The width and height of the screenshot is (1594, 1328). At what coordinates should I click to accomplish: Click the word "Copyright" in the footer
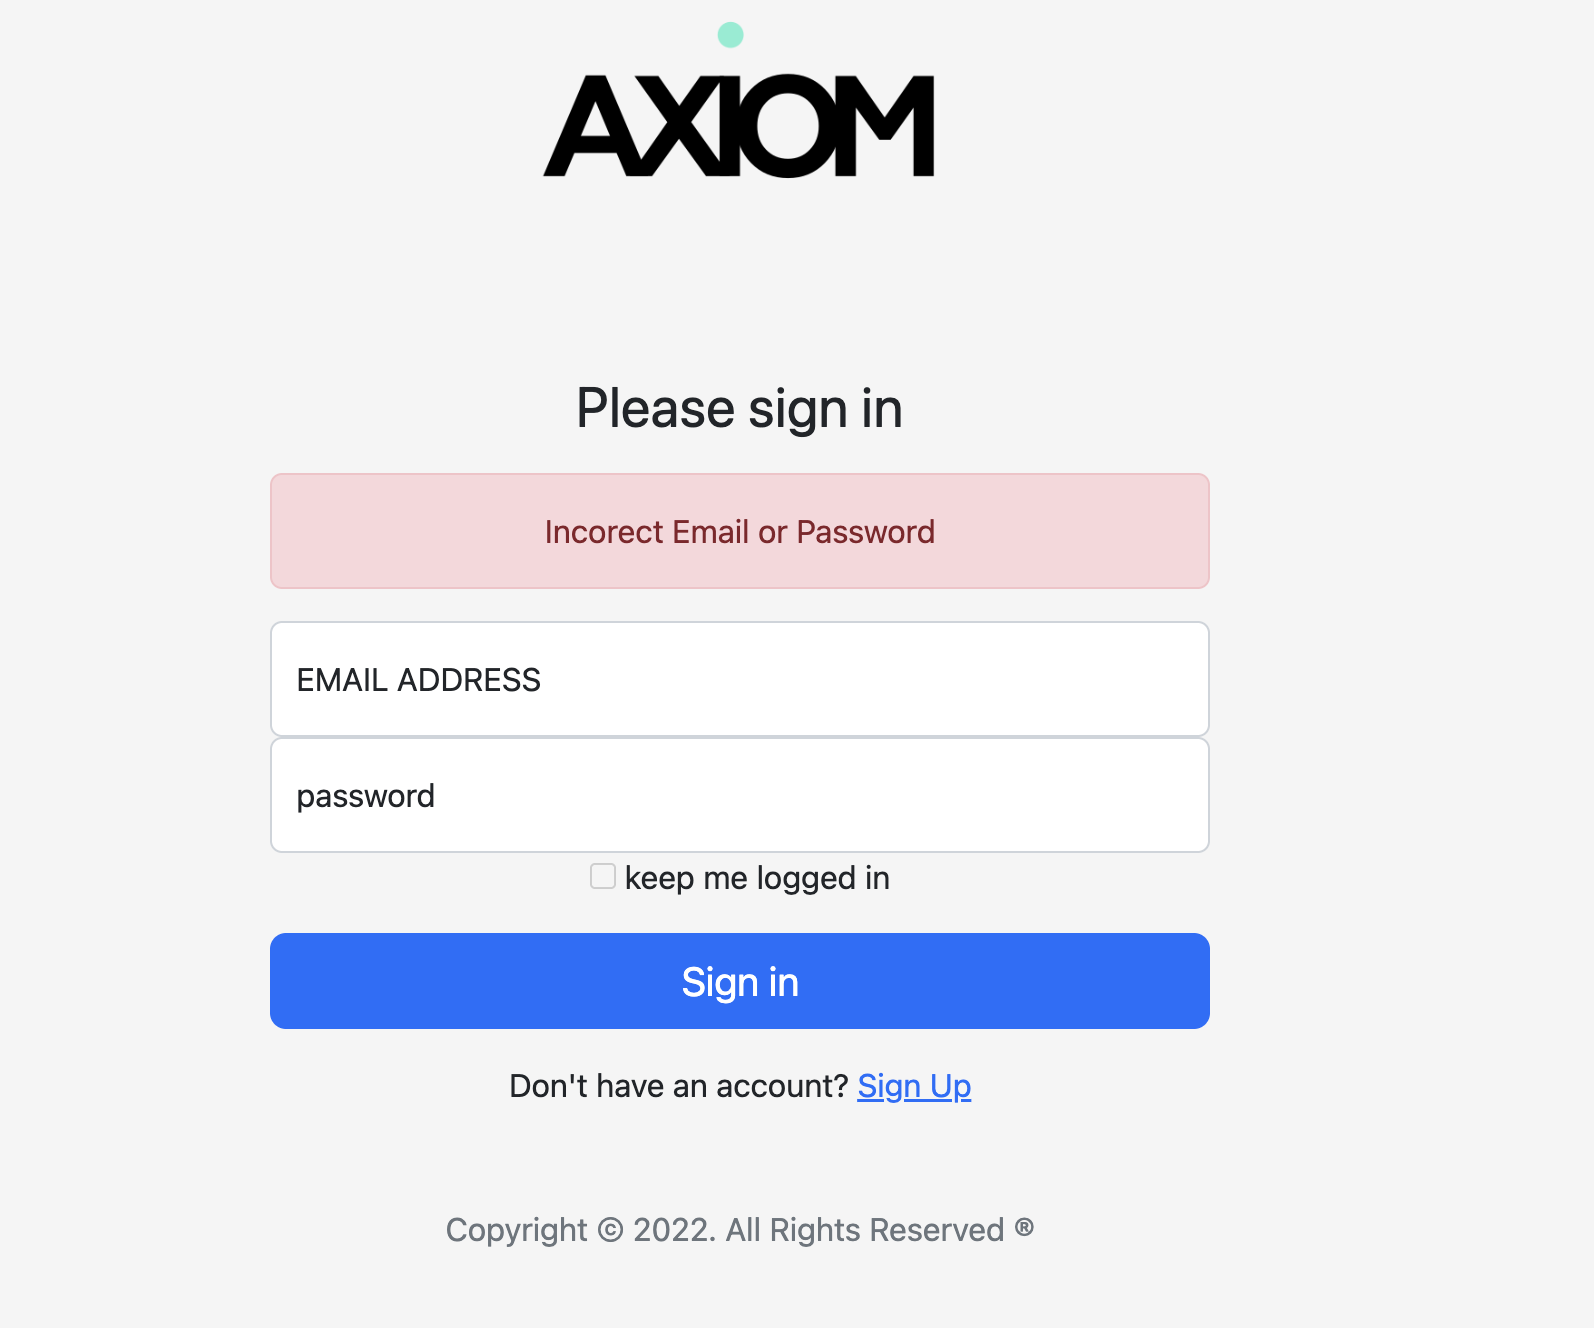point(516,1230)
